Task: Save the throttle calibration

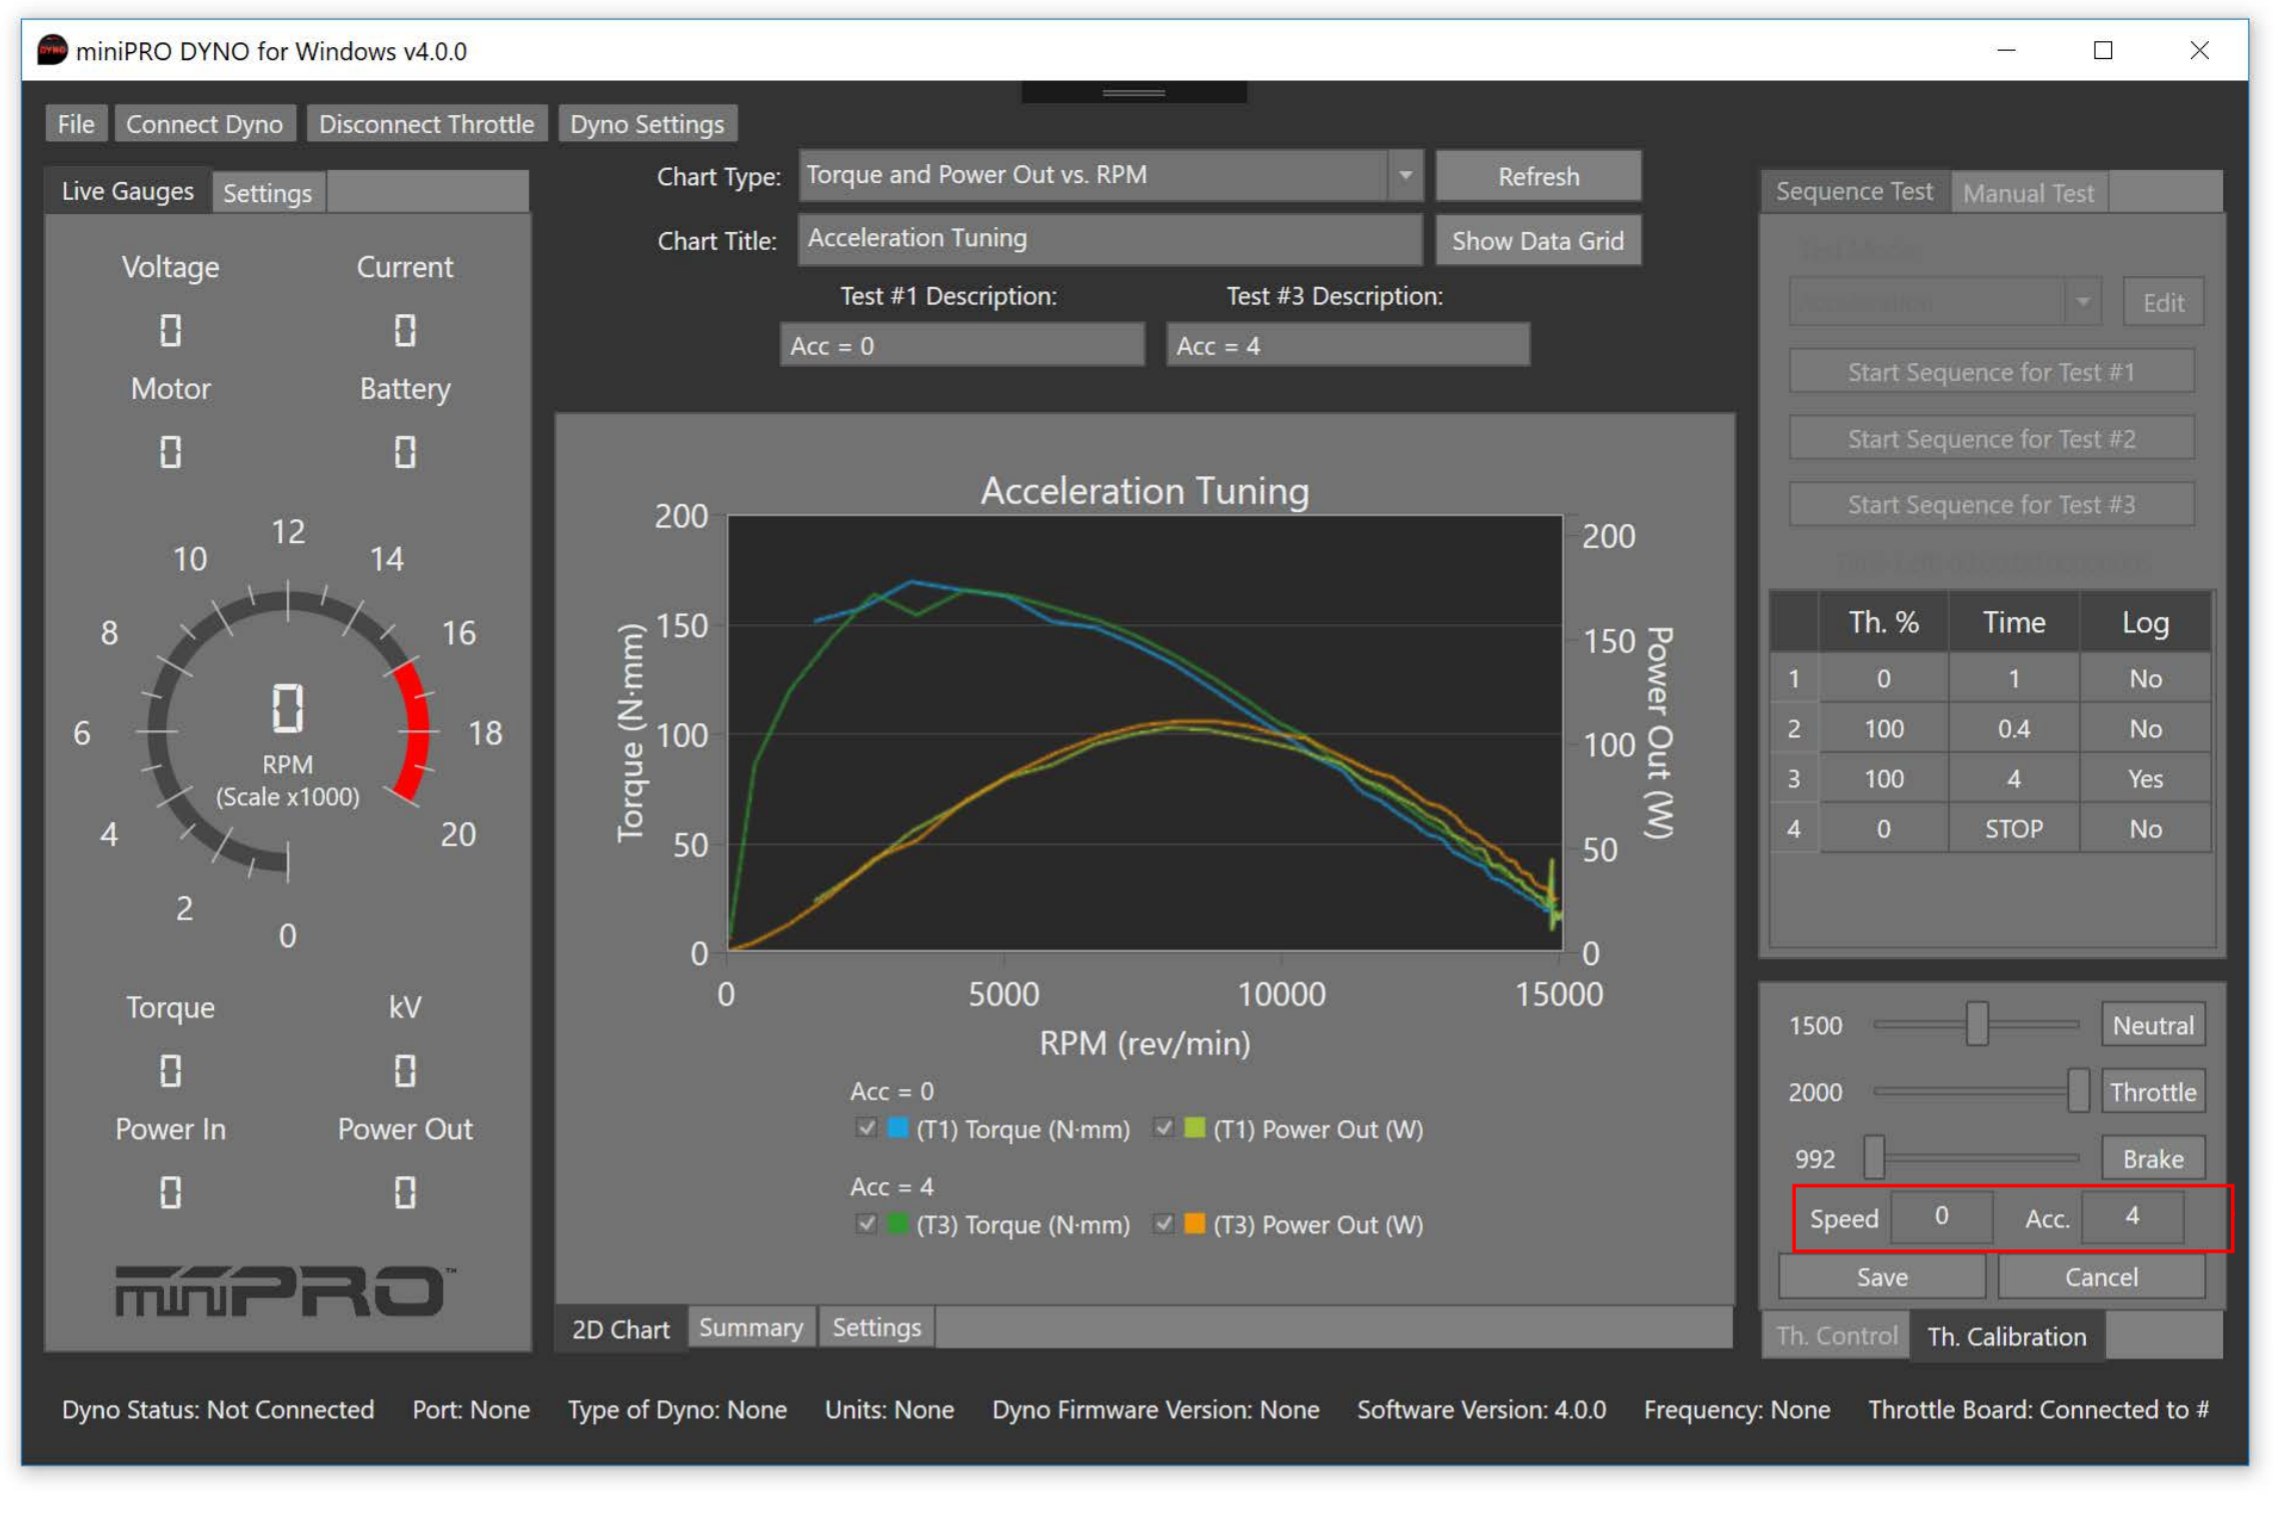Action: 1882,1277
